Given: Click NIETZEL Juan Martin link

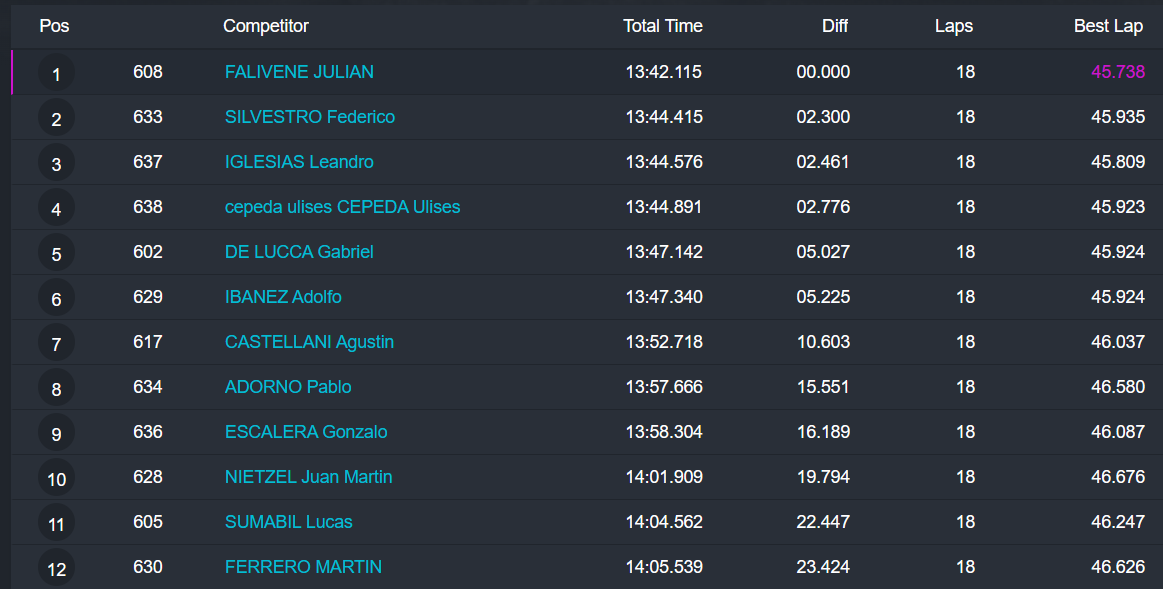Looking at the screenshot, I should pyautogui.click(x=308, y=477).
